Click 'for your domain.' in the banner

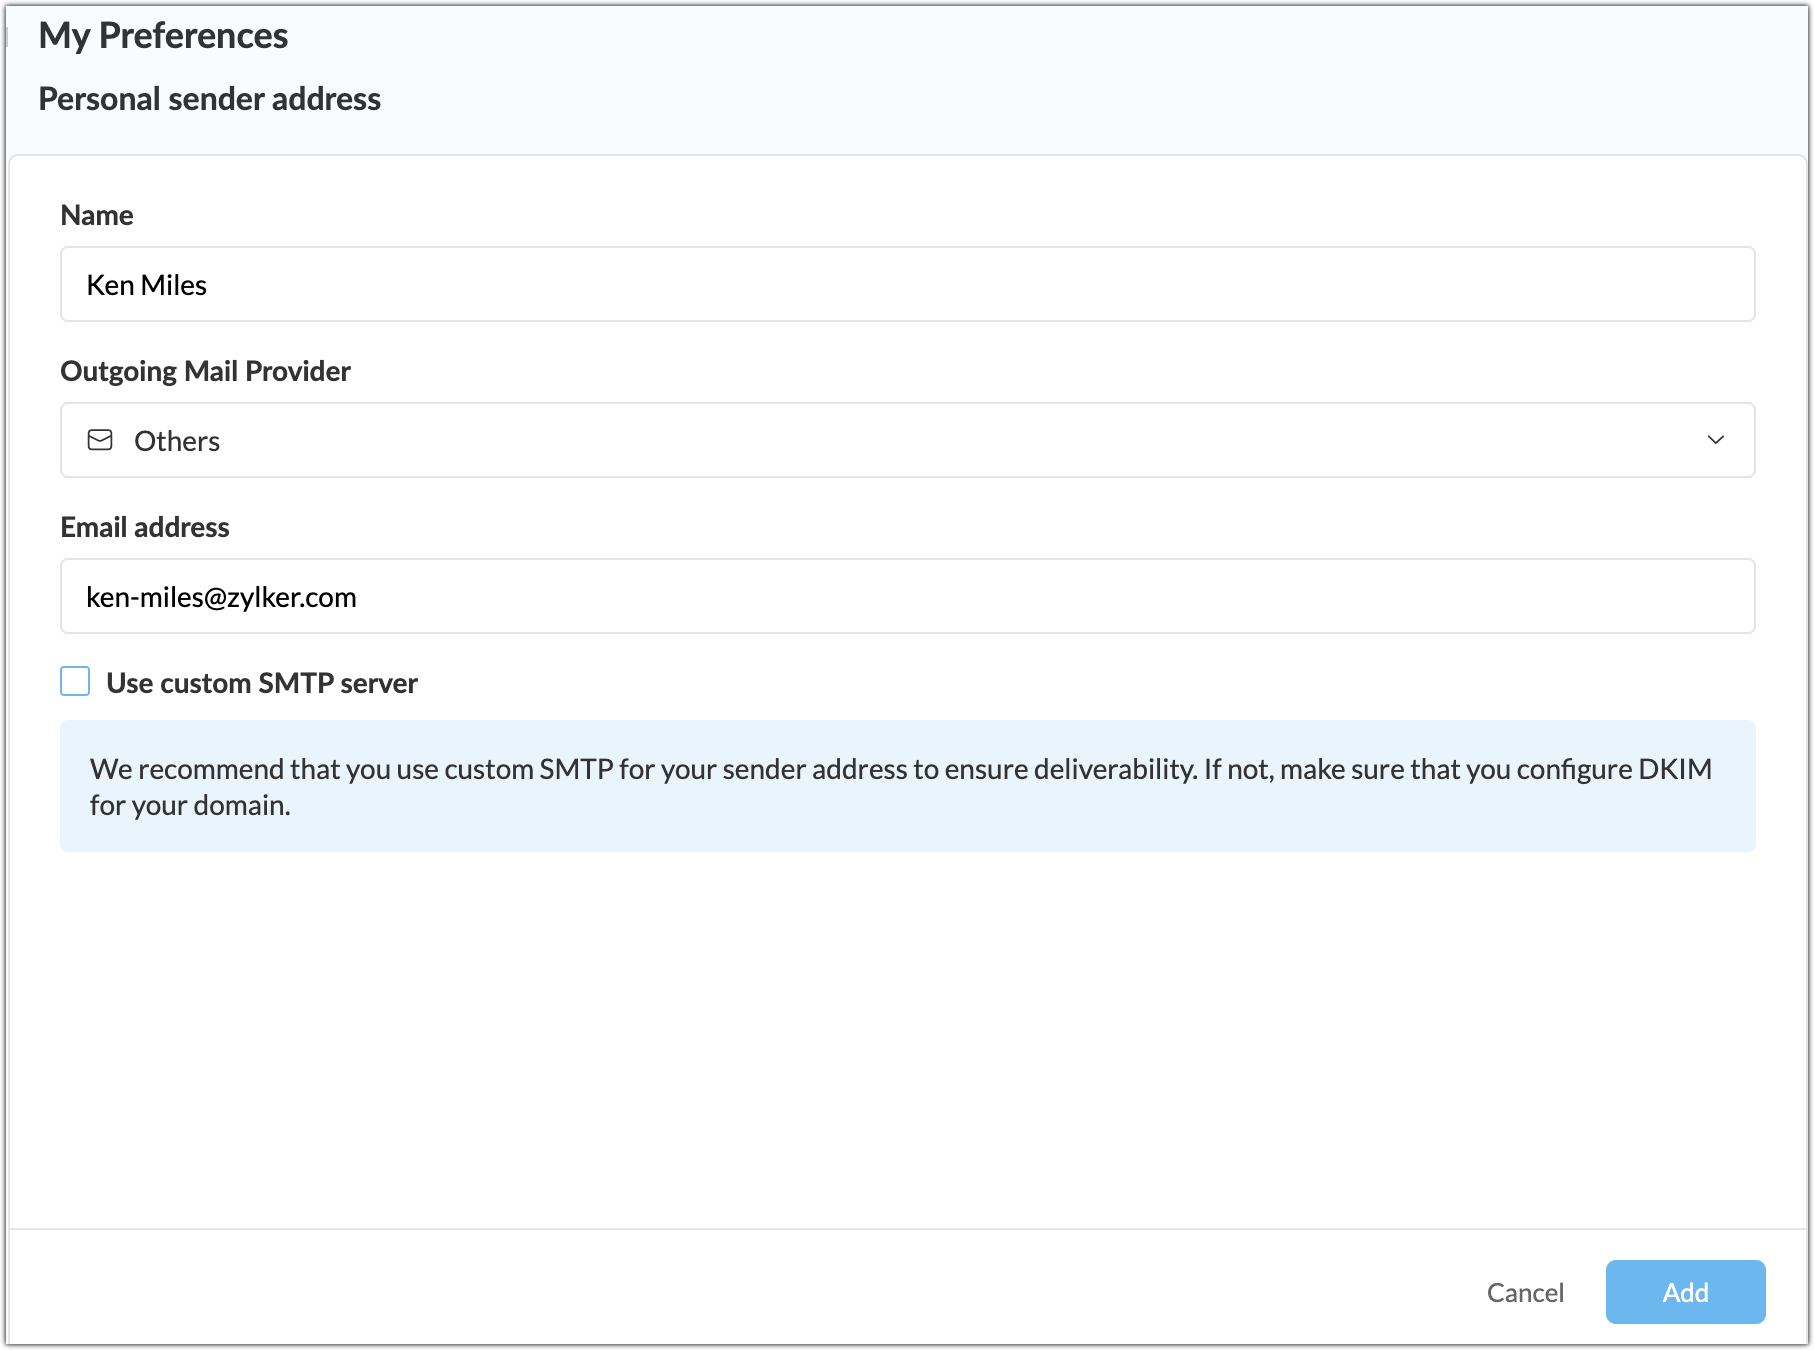[x=190, y=805]
